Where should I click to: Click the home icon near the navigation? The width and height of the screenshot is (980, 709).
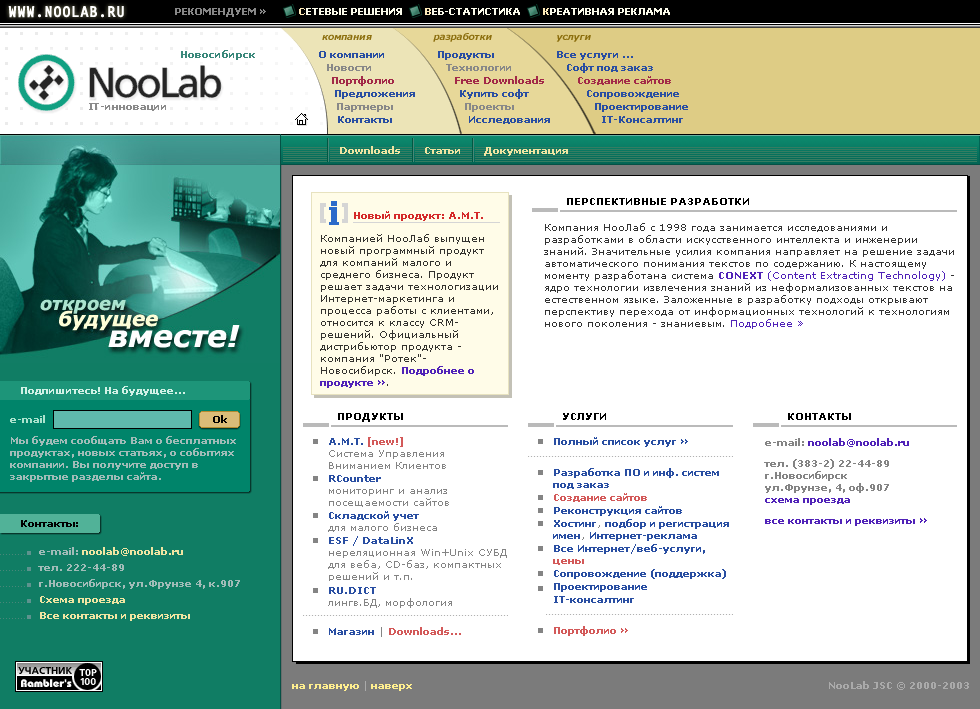tap(301, 119)
